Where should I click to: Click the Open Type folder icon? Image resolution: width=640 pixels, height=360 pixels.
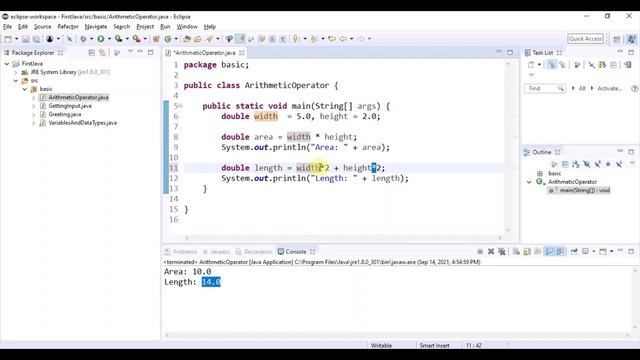(187, 39)
